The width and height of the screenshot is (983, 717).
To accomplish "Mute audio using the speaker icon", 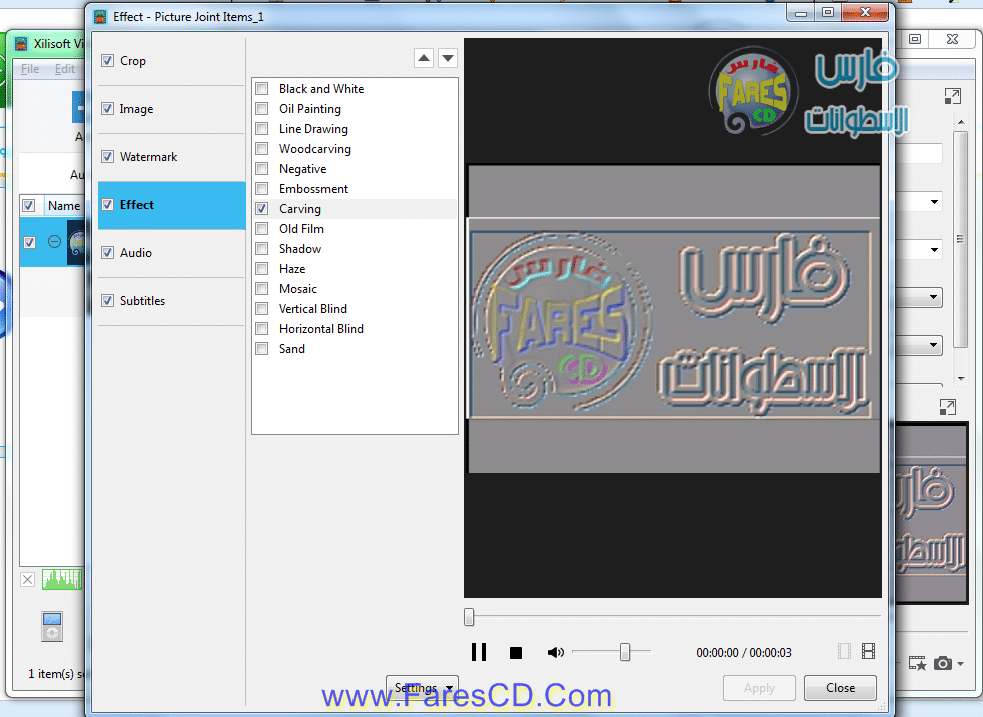I will tap(555, 653).
